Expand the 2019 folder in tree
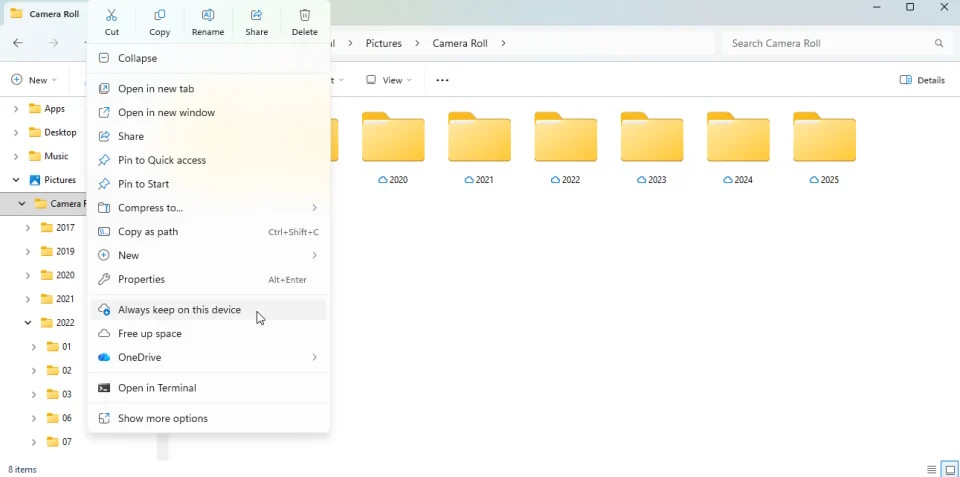 pyautogui.click(x=28, y=251)
